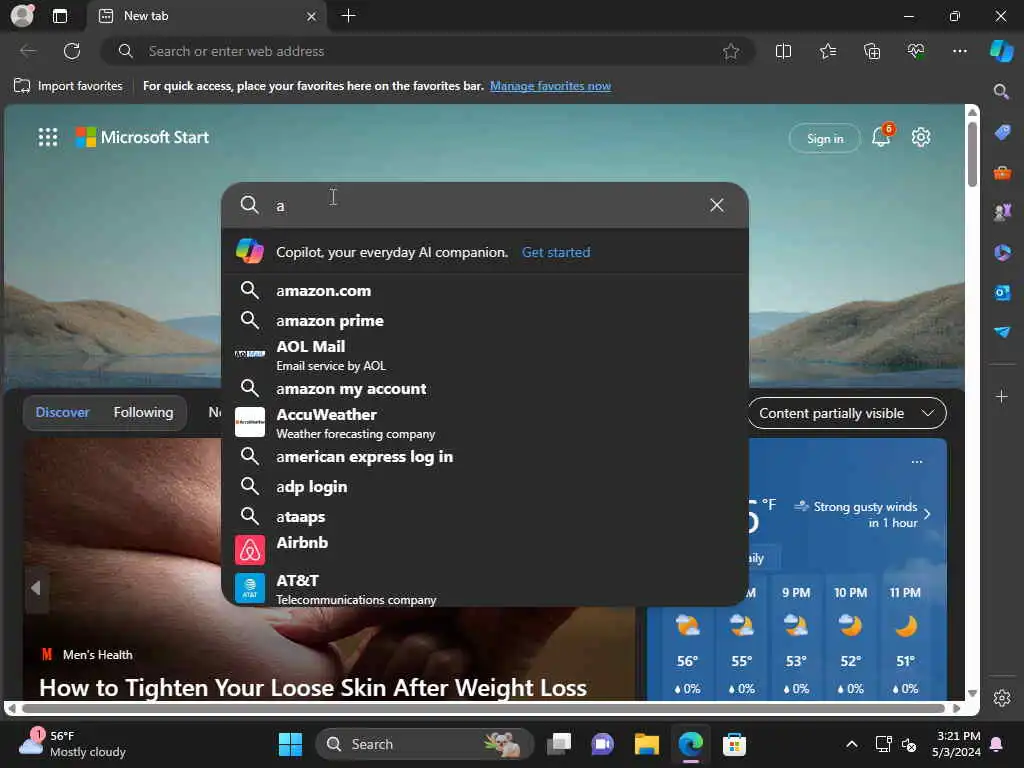The height and width of the screenshot is (768, 1024).
Task: Click Get started for Copilot
Action: 556,252
